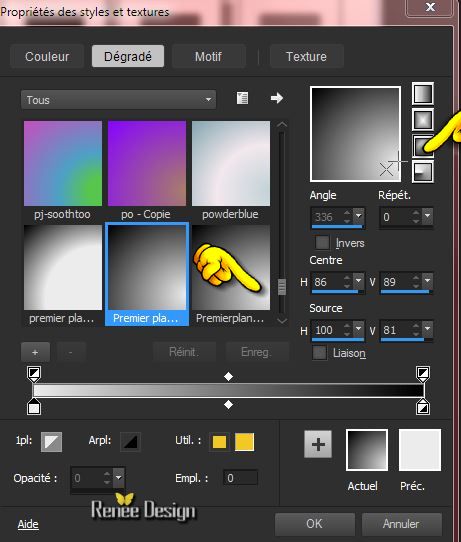Click the right arrow icon beside Tous
The height and width of the screenshot is (542, 461).
(x=276, y=98)
